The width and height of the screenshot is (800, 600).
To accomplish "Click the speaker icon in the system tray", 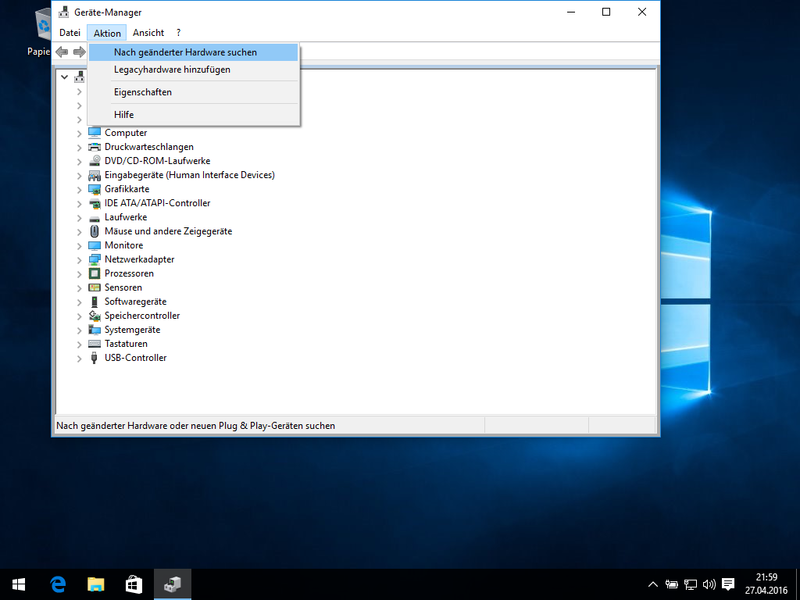I will click(x=710, y=584).
